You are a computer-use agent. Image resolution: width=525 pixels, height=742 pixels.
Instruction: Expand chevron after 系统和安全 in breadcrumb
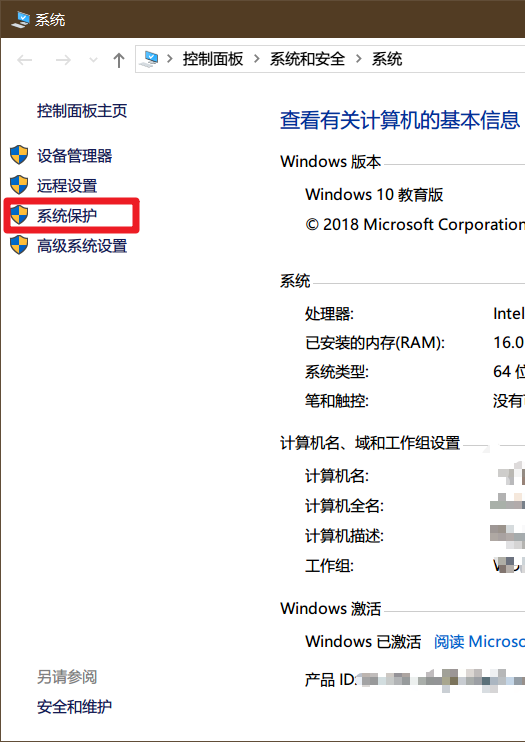point(358,59)
